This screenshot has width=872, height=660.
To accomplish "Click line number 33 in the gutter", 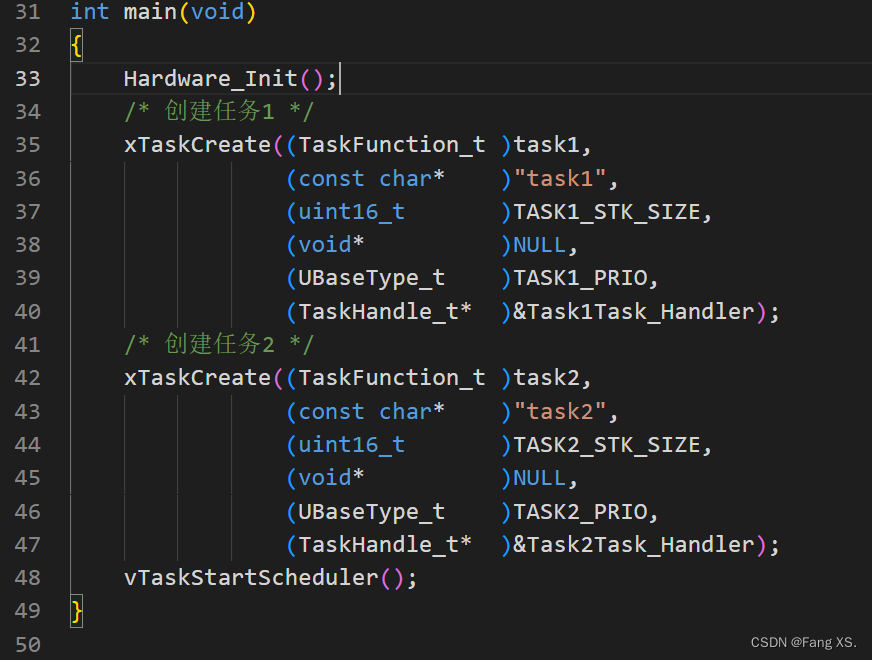I will 28,78.
